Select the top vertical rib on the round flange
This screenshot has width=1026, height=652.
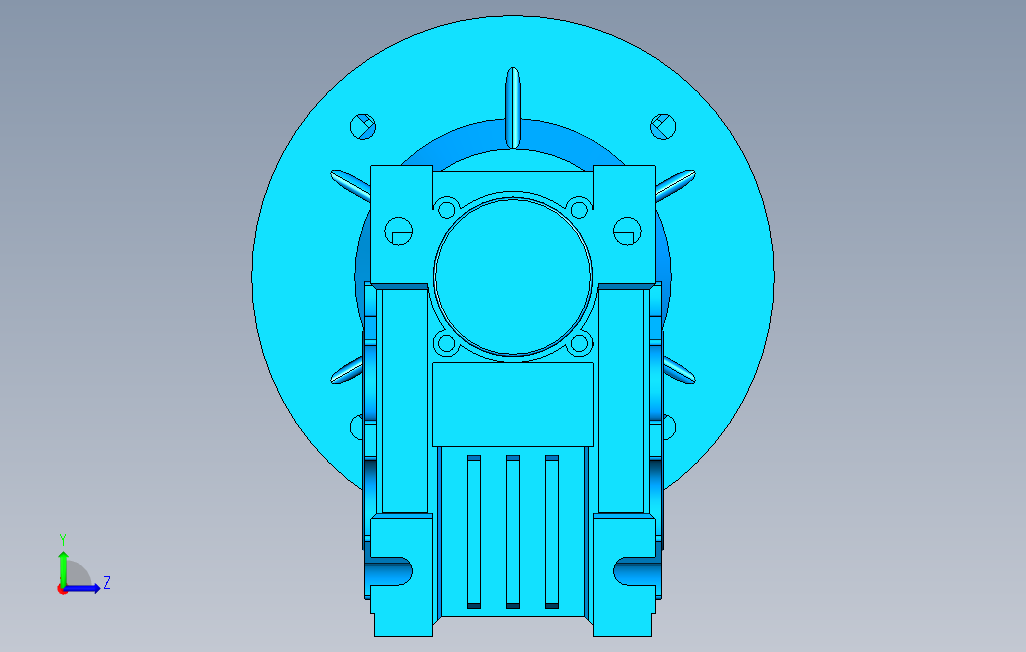pyautogui.click(x=513, y=108)
